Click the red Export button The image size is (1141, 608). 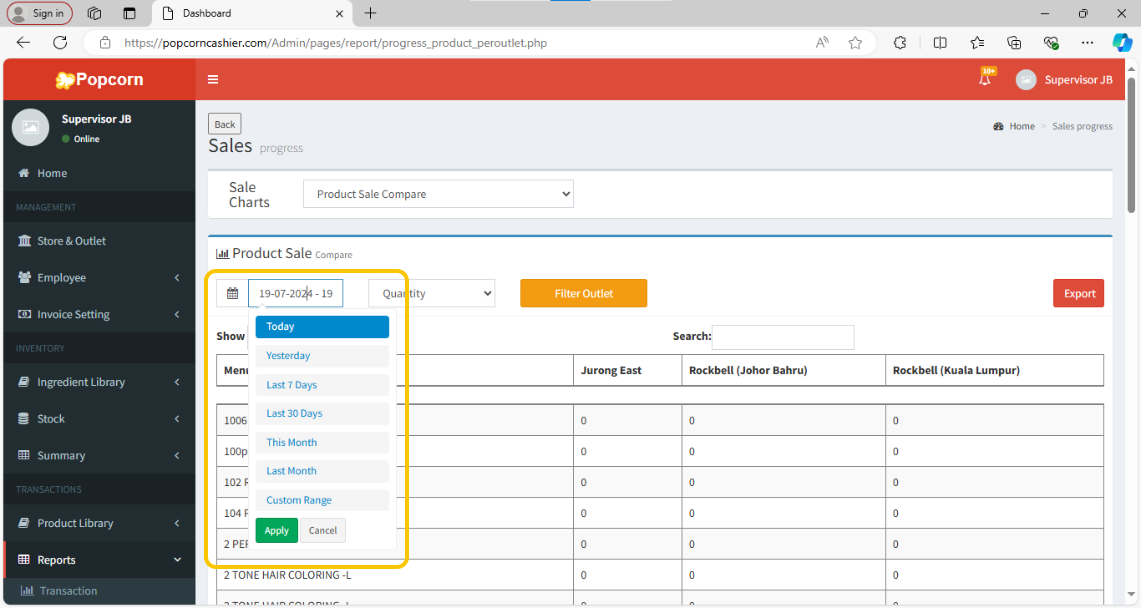pos(1078,293)
